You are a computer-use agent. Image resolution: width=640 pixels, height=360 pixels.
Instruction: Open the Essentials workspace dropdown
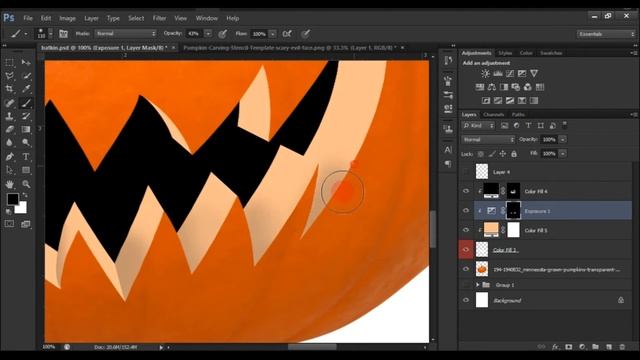click(x=606, y=34)
